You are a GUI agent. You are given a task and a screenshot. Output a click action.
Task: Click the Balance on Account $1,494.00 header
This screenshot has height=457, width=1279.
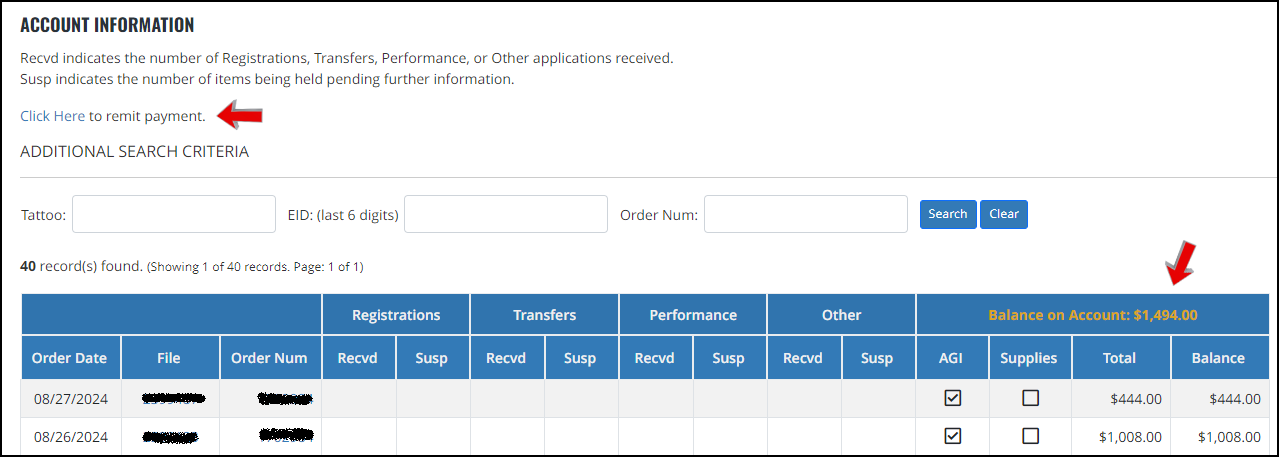[1092, 315]
